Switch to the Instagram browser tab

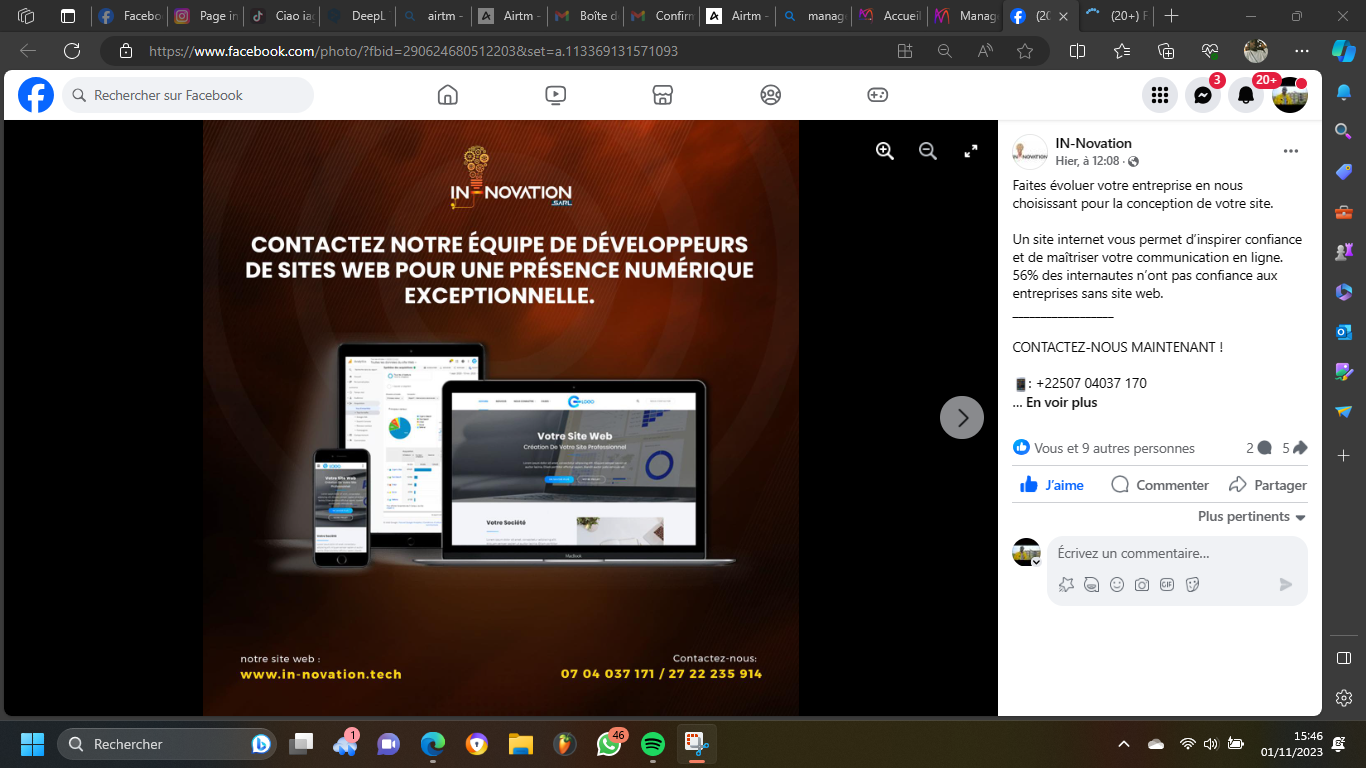point(208,16)
